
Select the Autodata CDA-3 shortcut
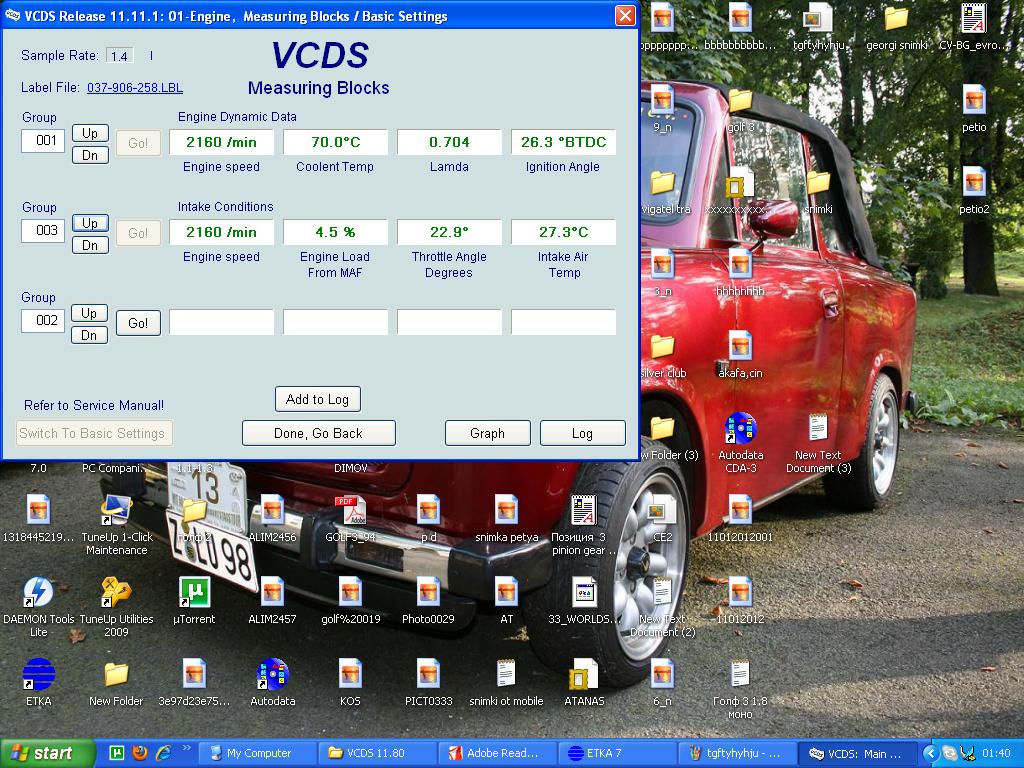click(740, 429)
